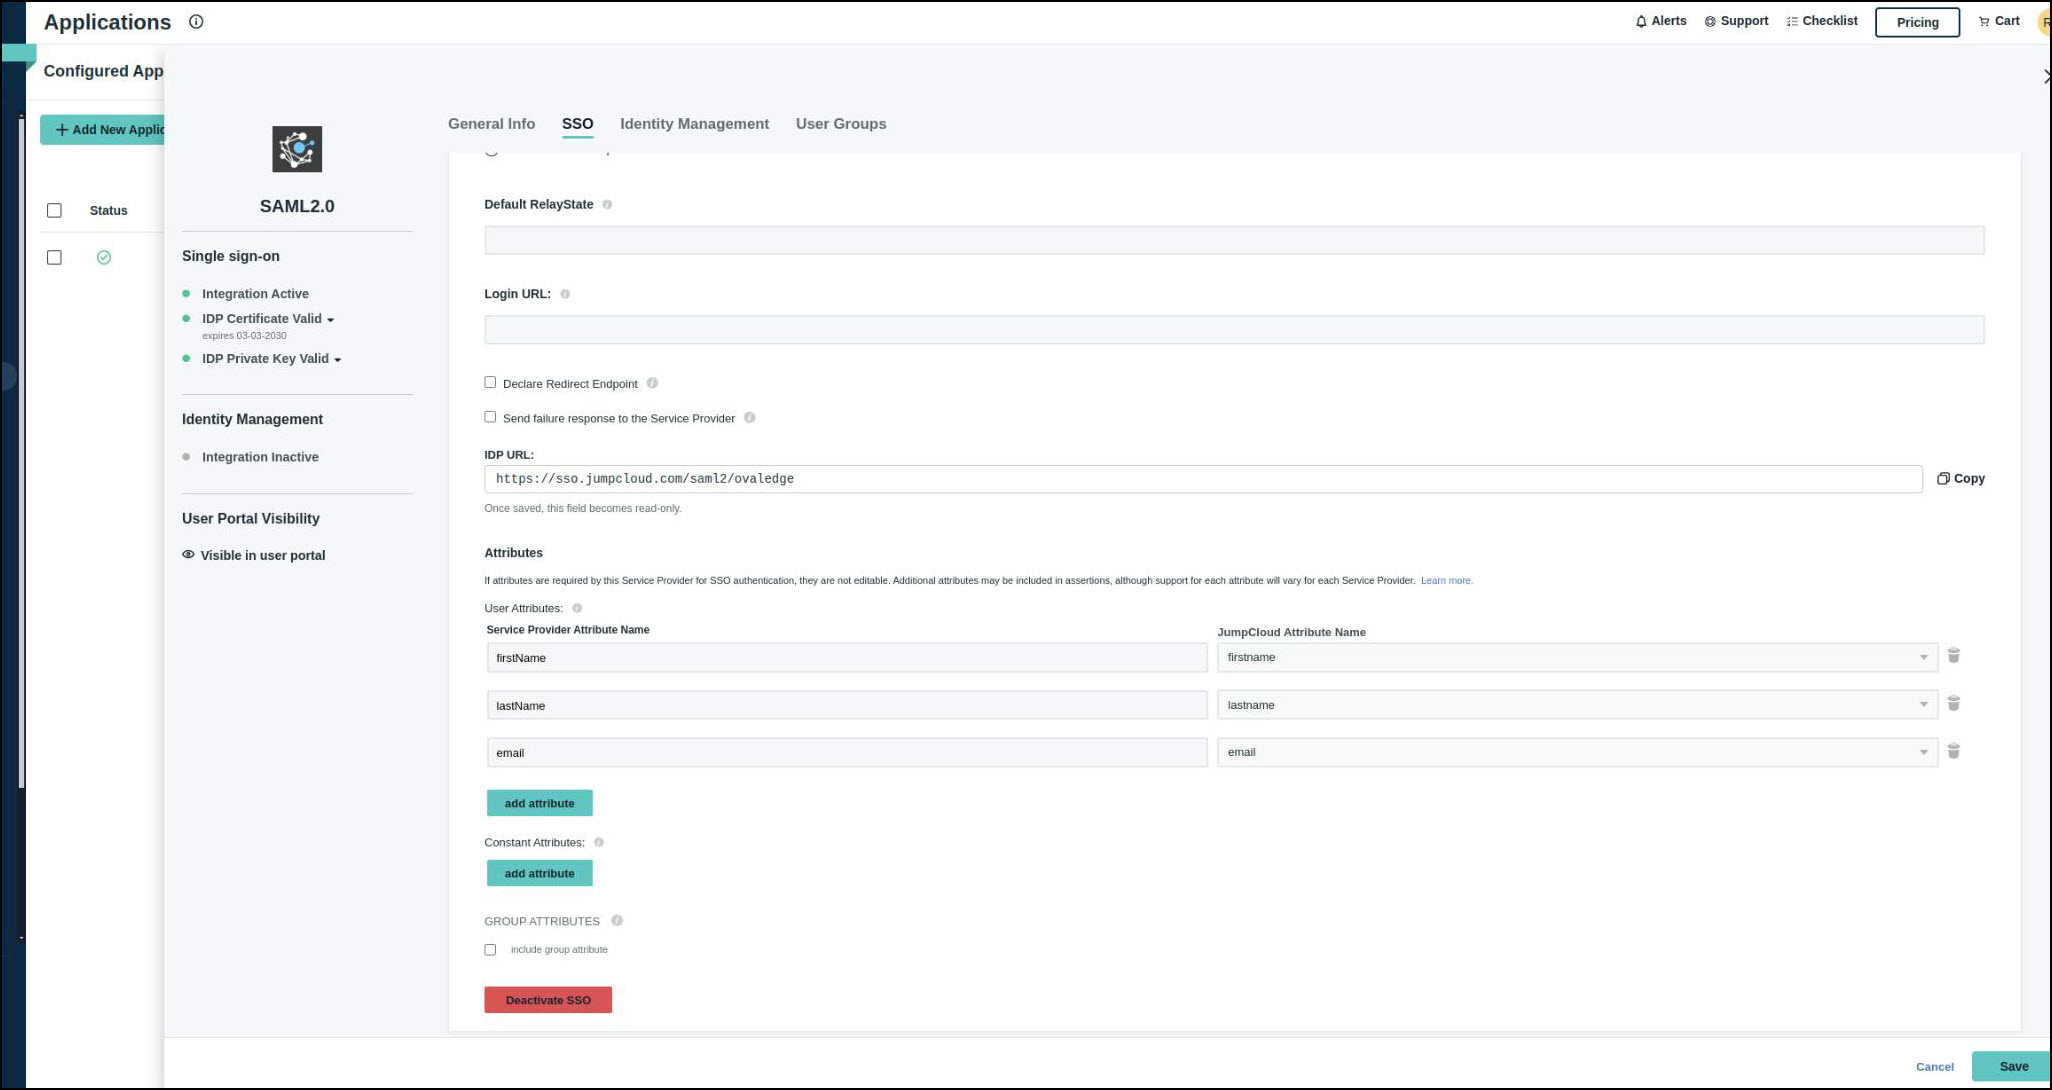Image resolution: width=2052 pixels, height=1090 pixels.
Task: Open the firstname JumpCloud attribute dropdown
Action: click(x=1576, y=657)
